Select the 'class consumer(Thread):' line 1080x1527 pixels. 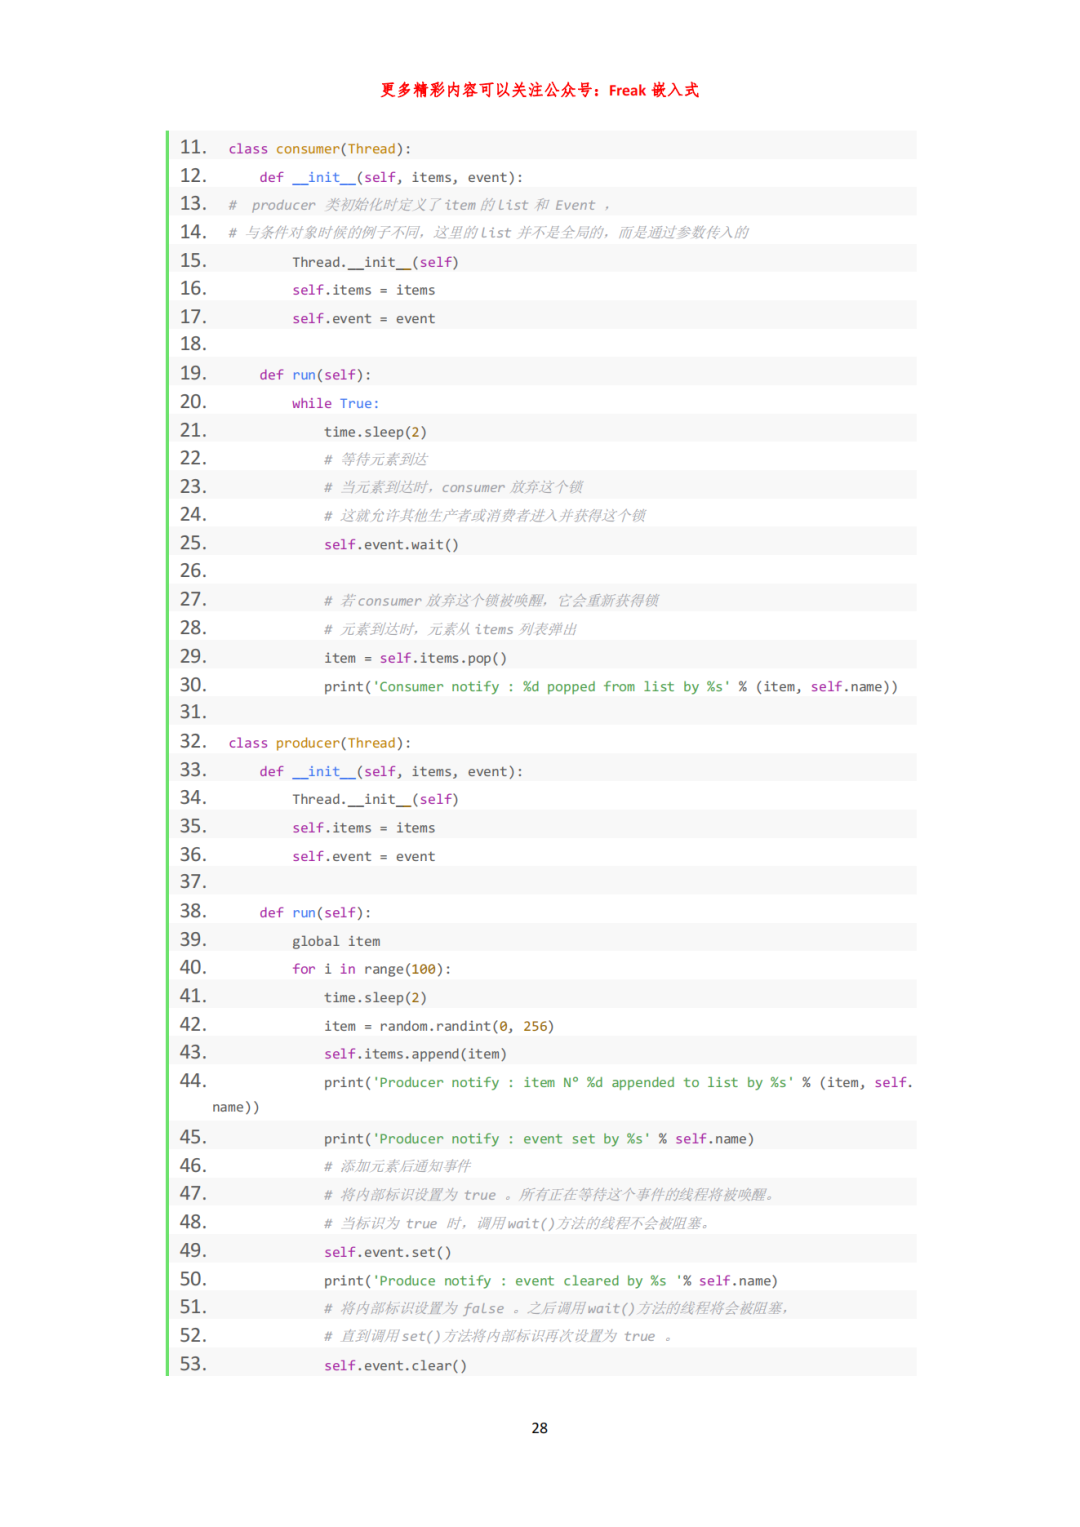[x=319, y=149]
